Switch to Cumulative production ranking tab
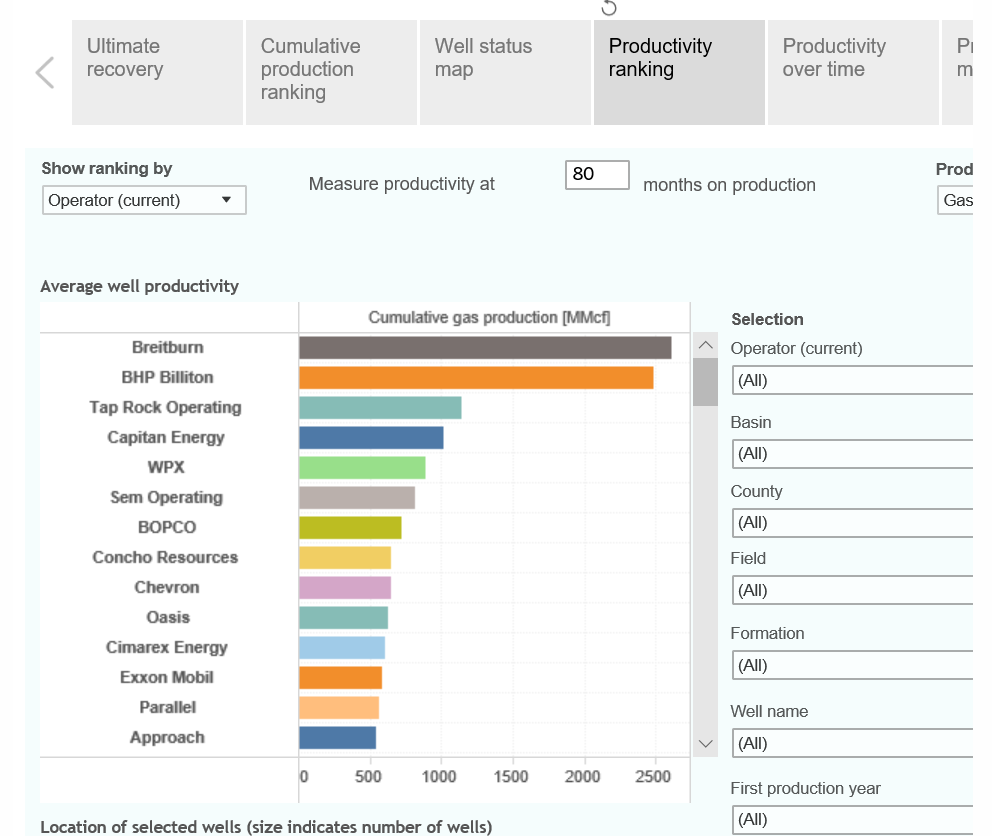The height and width of the screenshot is (836, 992). point(332,72)
